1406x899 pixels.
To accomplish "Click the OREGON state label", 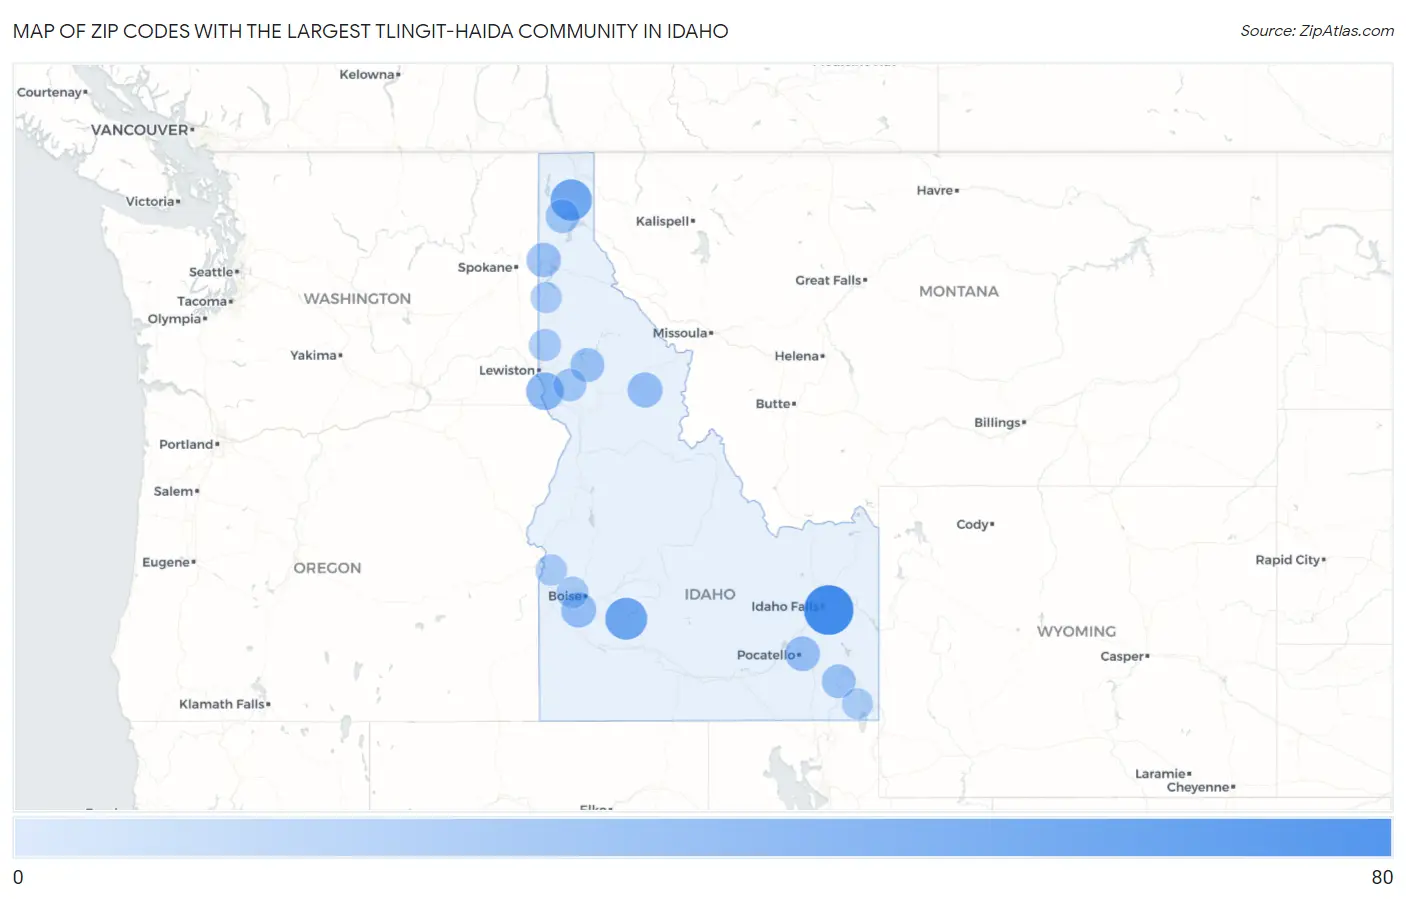I will pos(327,567).
